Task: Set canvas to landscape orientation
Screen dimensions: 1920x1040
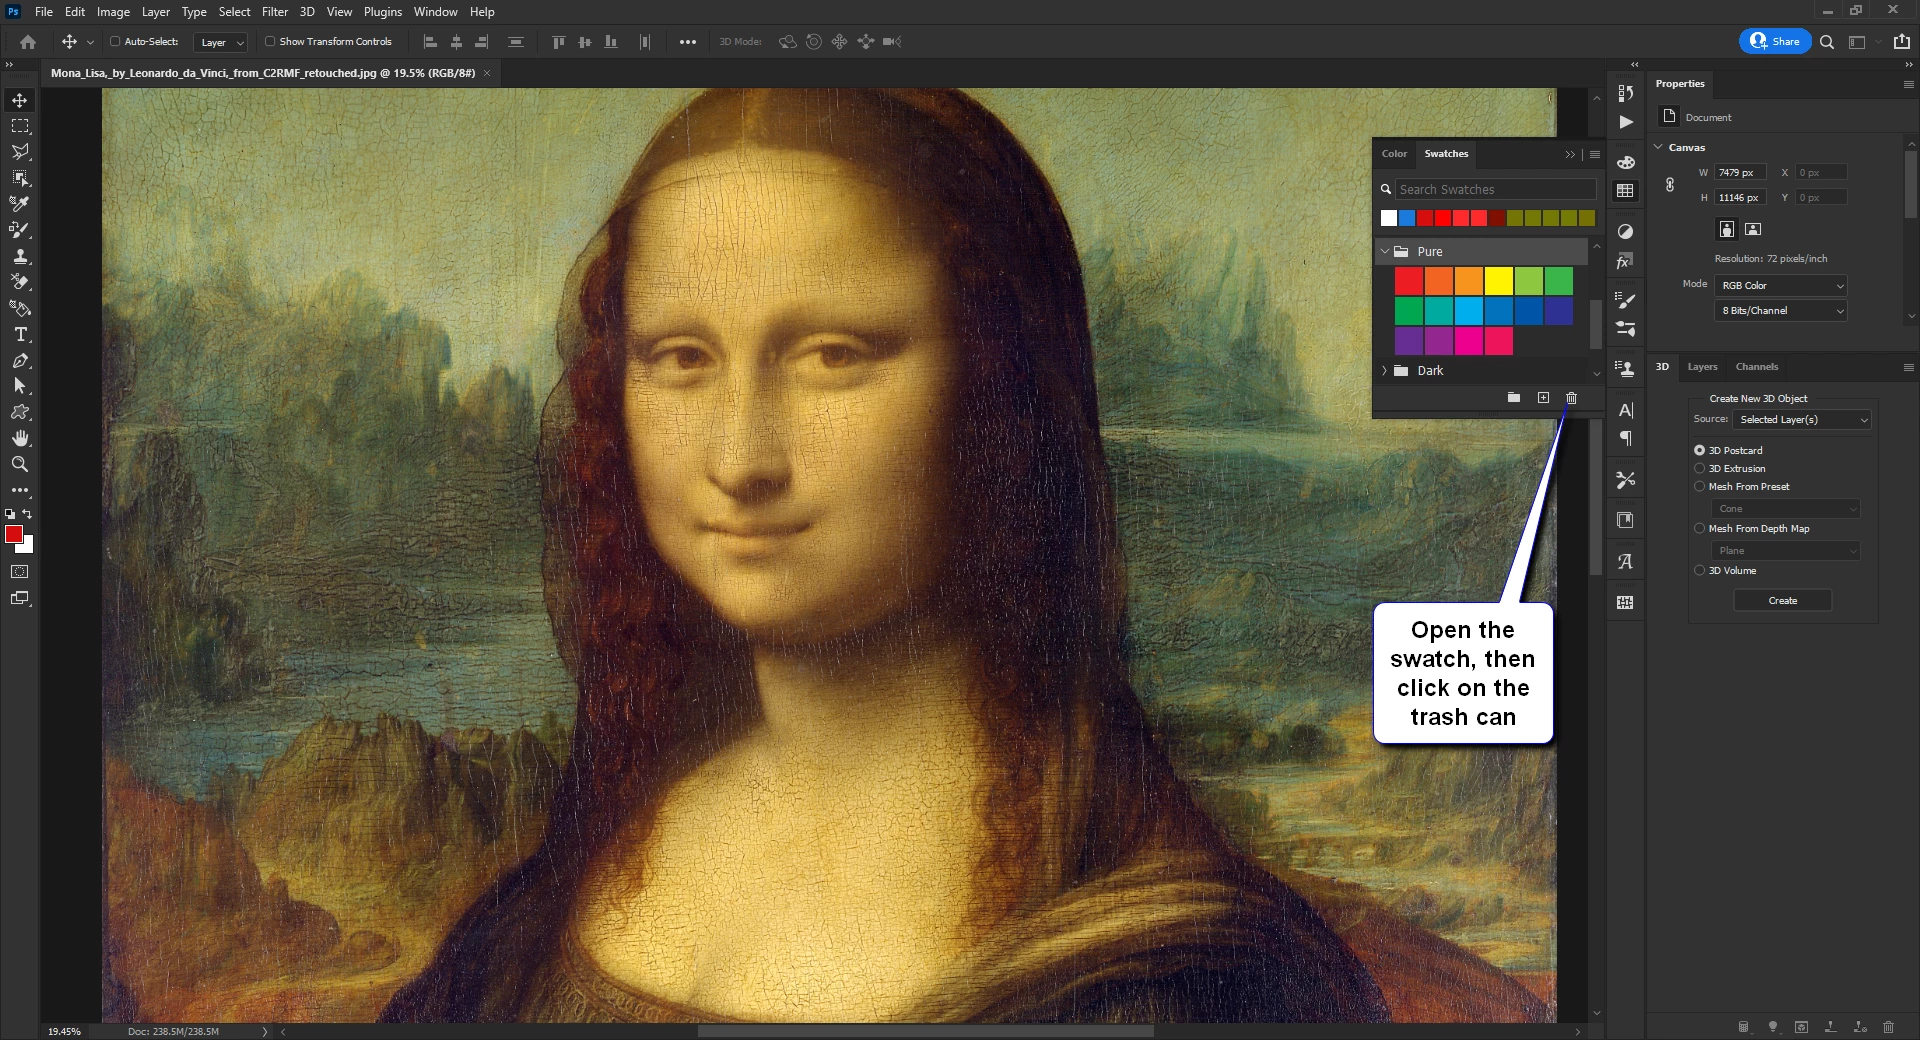Action: coord(1753,229)
